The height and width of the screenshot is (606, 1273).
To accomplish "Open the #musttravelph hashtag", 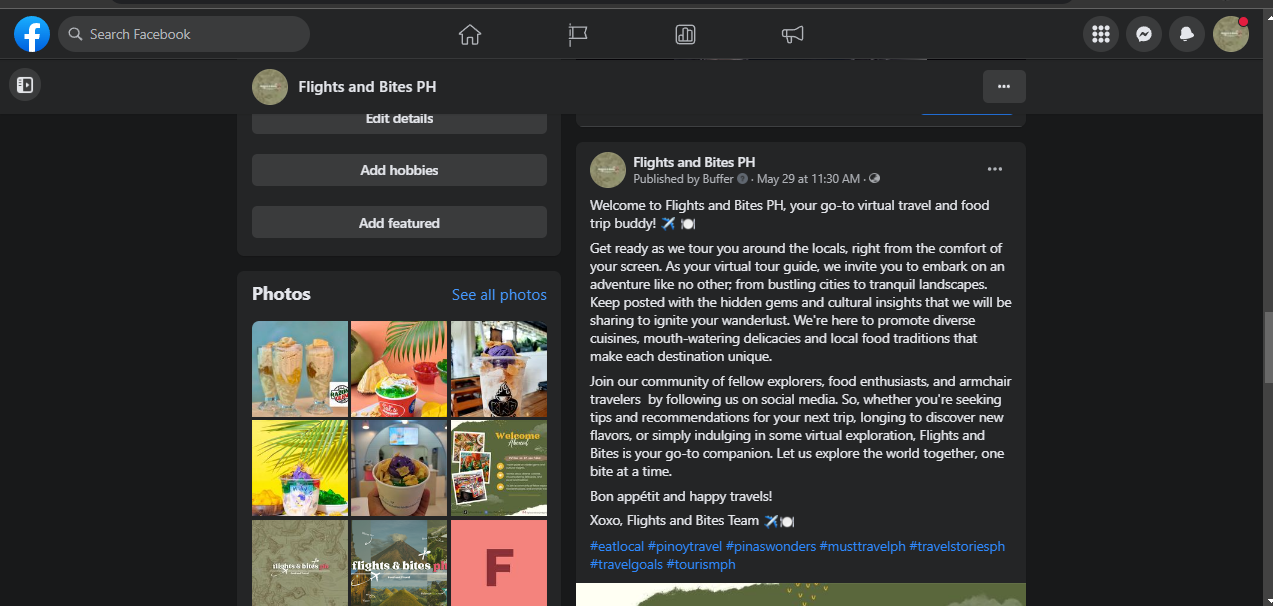I will coord(863,546).
